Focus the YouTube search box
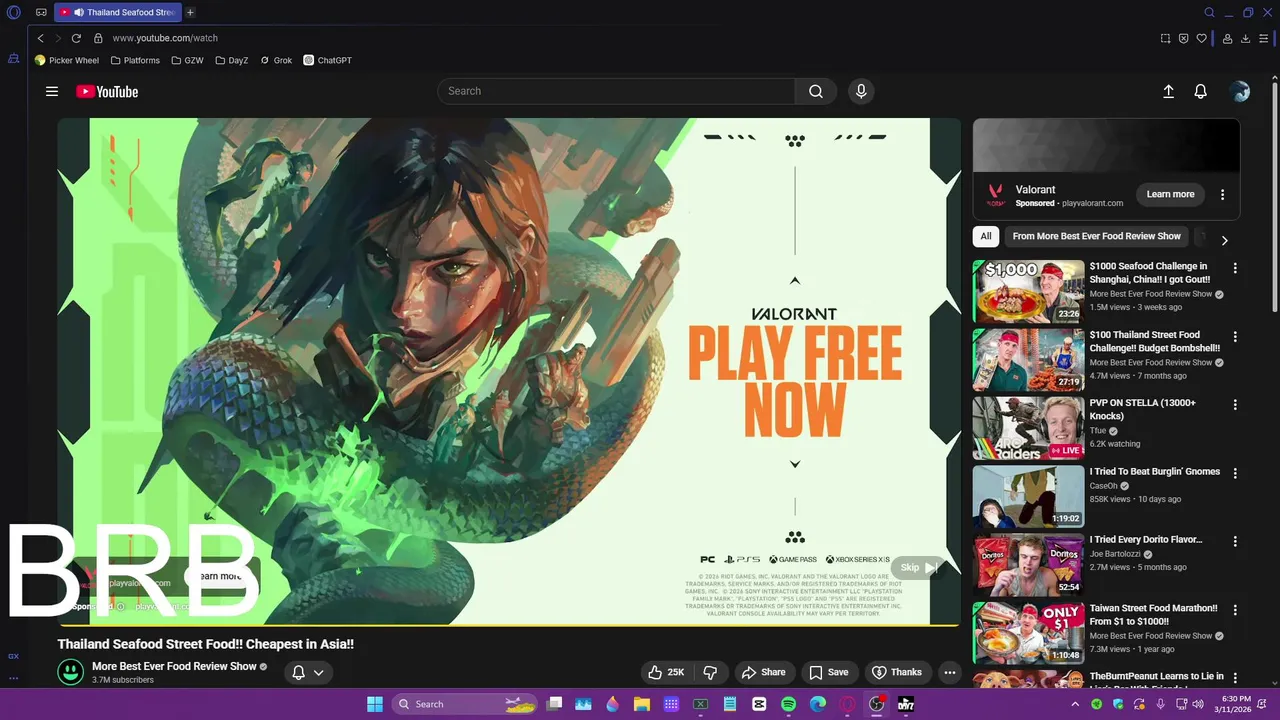 tap(616, 91)
